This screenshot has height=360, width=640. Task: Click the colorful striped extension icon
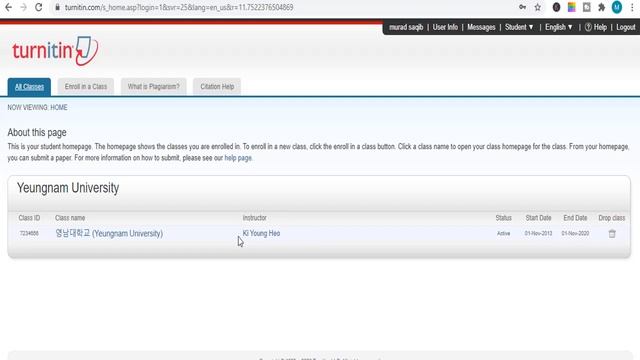(571, 7)
